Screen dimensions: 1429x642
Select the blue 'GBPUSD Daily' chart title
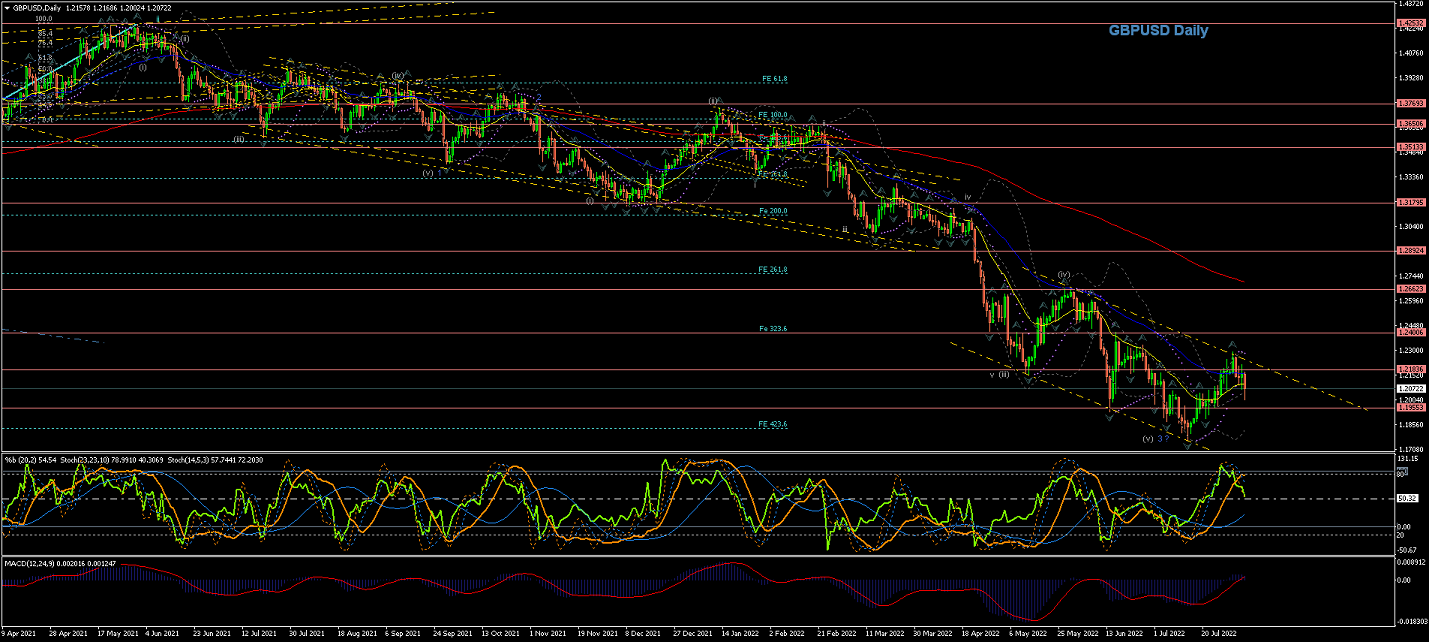coord(1158,30)
